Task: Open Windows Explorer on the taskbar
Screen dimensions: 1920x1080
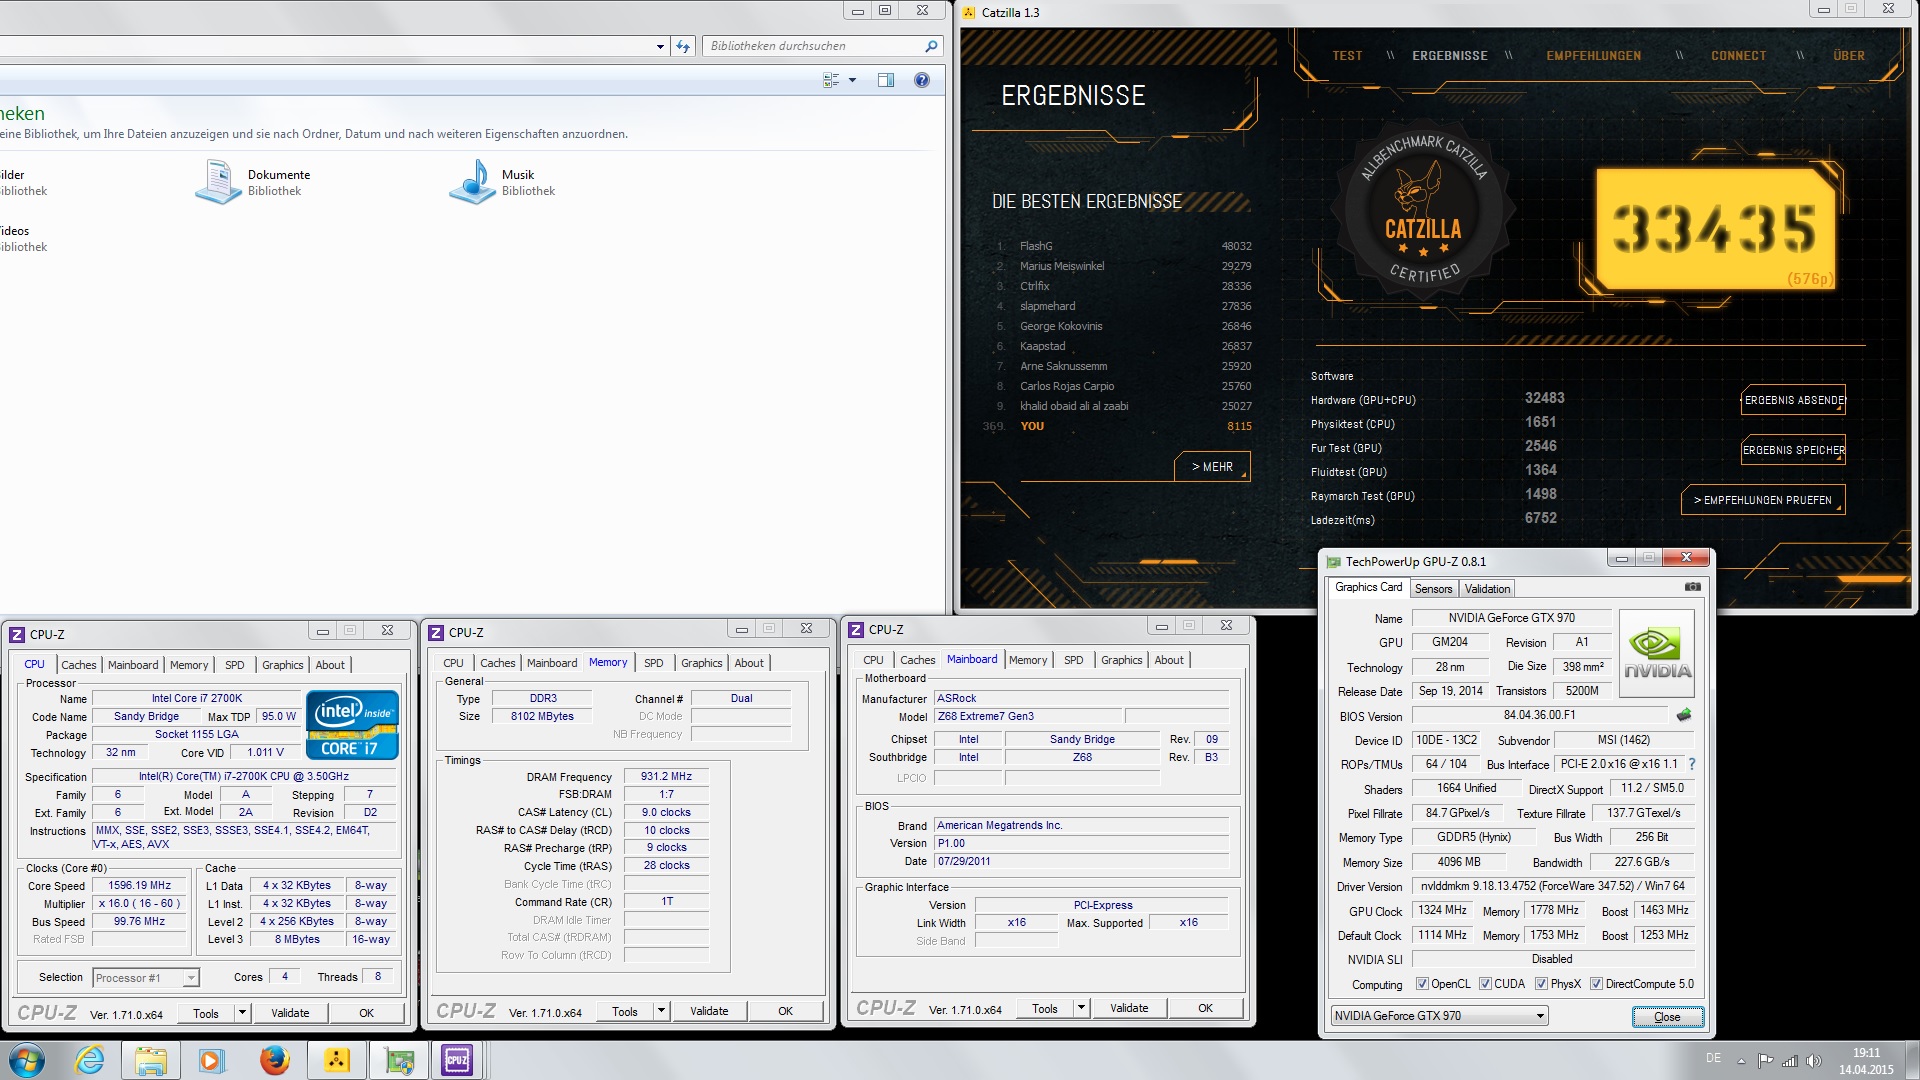Action: tap(151, 1060)
